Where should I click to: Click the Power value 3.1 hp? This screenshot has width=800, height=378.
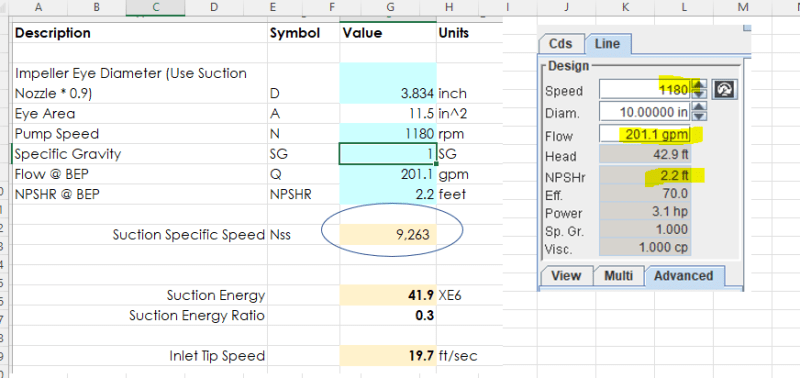(x=645, y=212)
